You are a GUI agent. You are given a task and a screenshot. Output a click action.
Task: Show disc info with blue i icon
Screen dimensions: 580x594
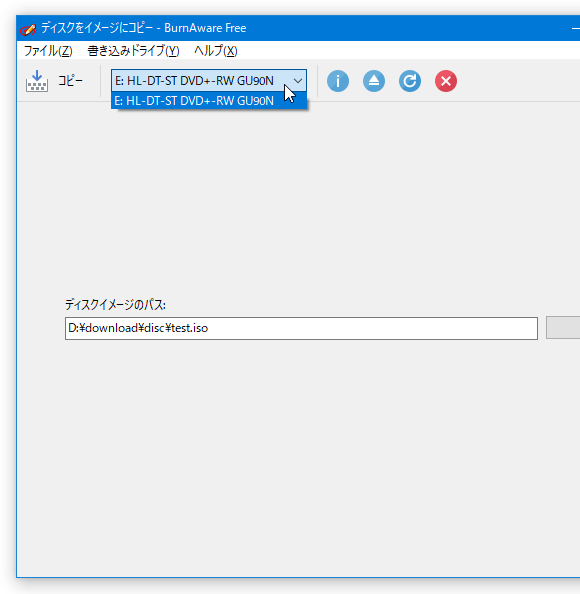pos(338,81)
